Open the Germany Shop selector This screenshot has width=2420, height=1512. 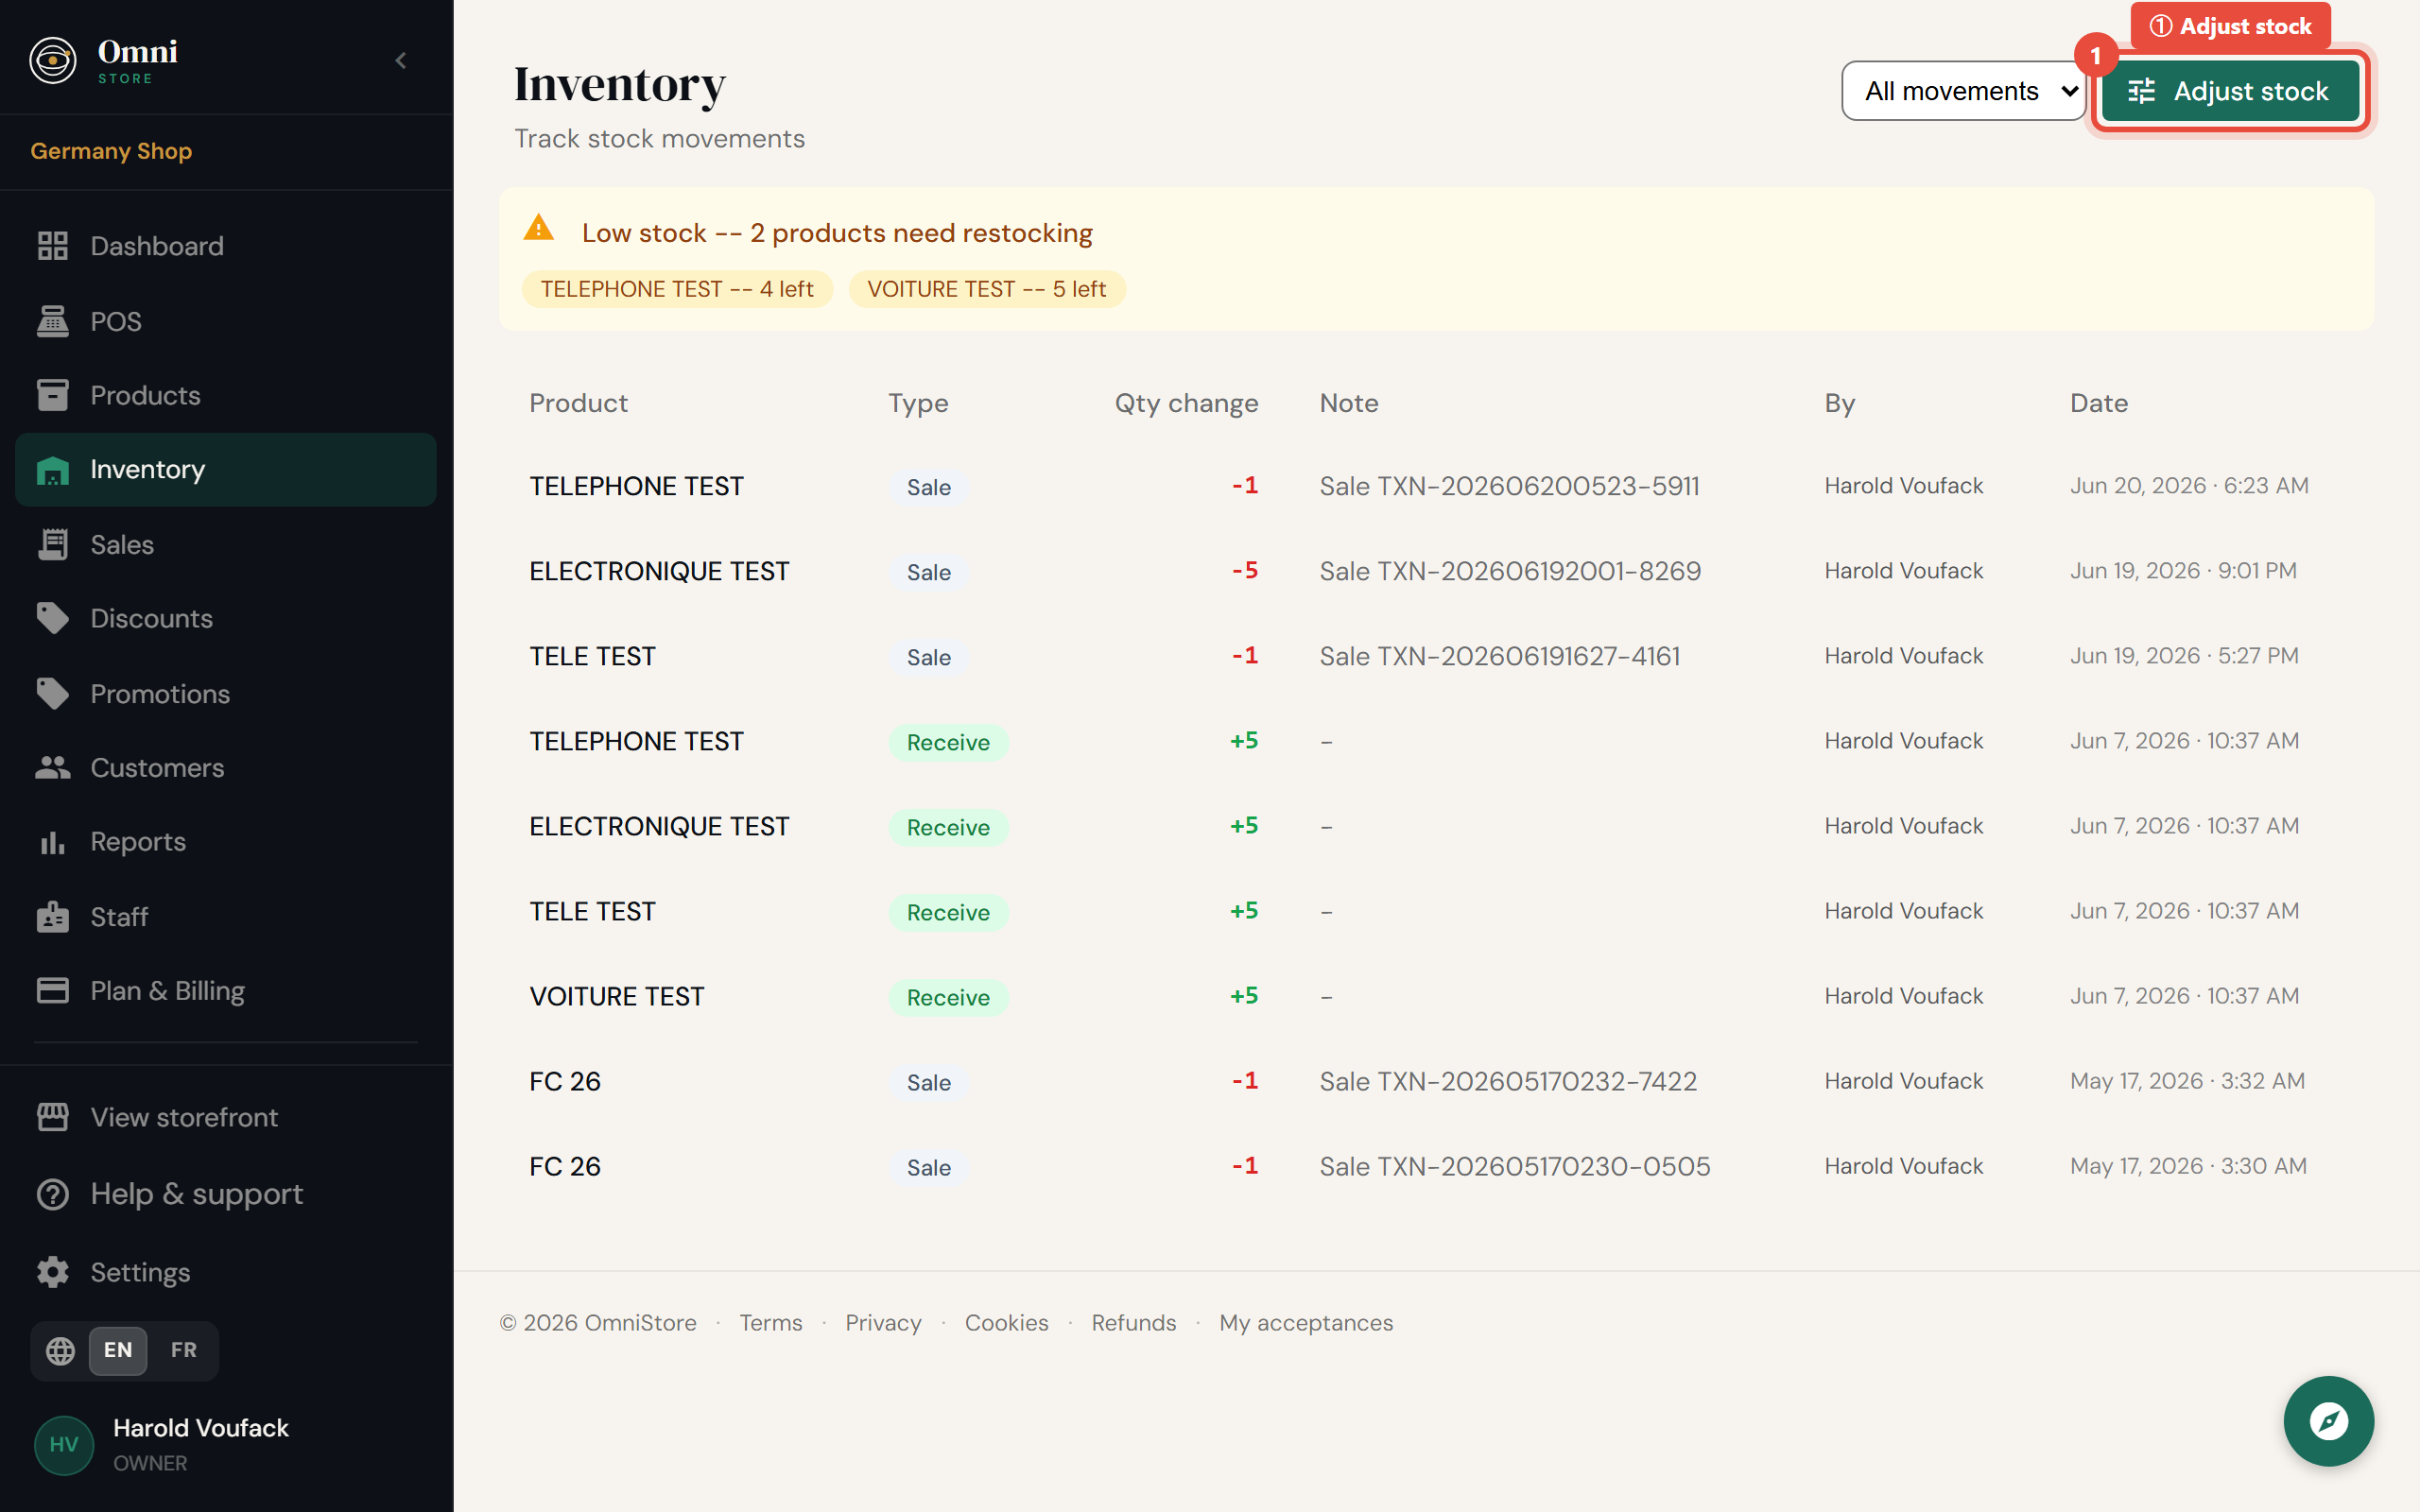click(x=111, y=151)
